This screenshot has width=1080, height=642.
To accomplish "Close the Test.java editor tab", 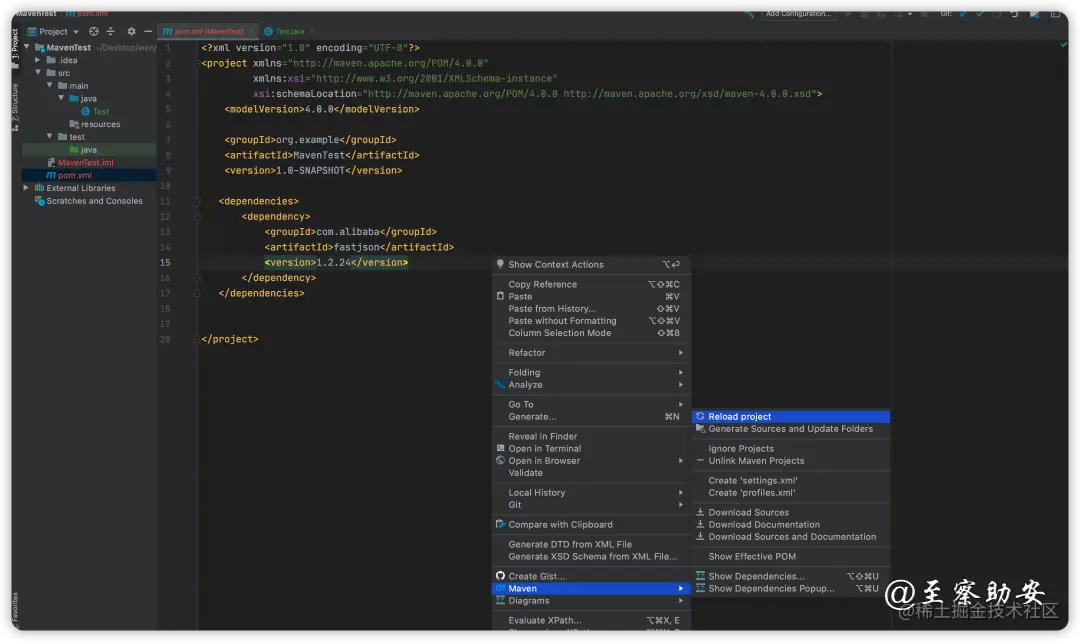I will click(x=312, y=32).
